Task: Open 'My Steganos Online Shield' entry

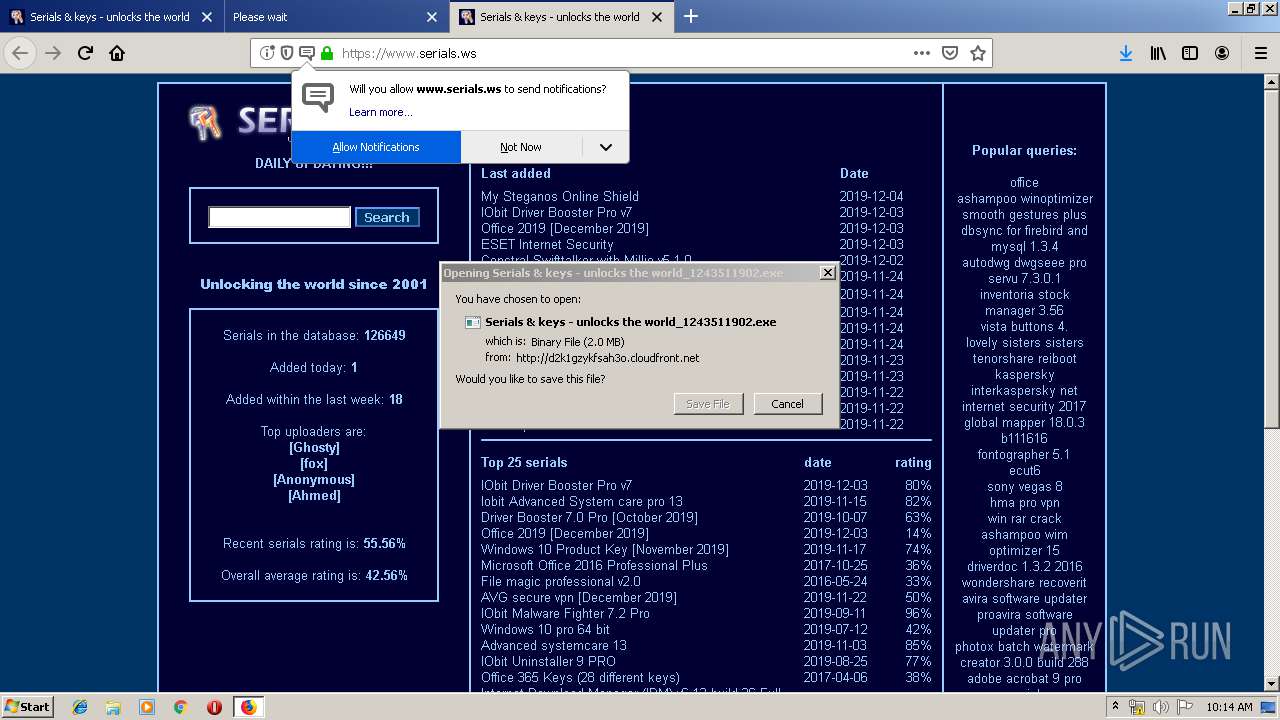Action: coord(559,196)
